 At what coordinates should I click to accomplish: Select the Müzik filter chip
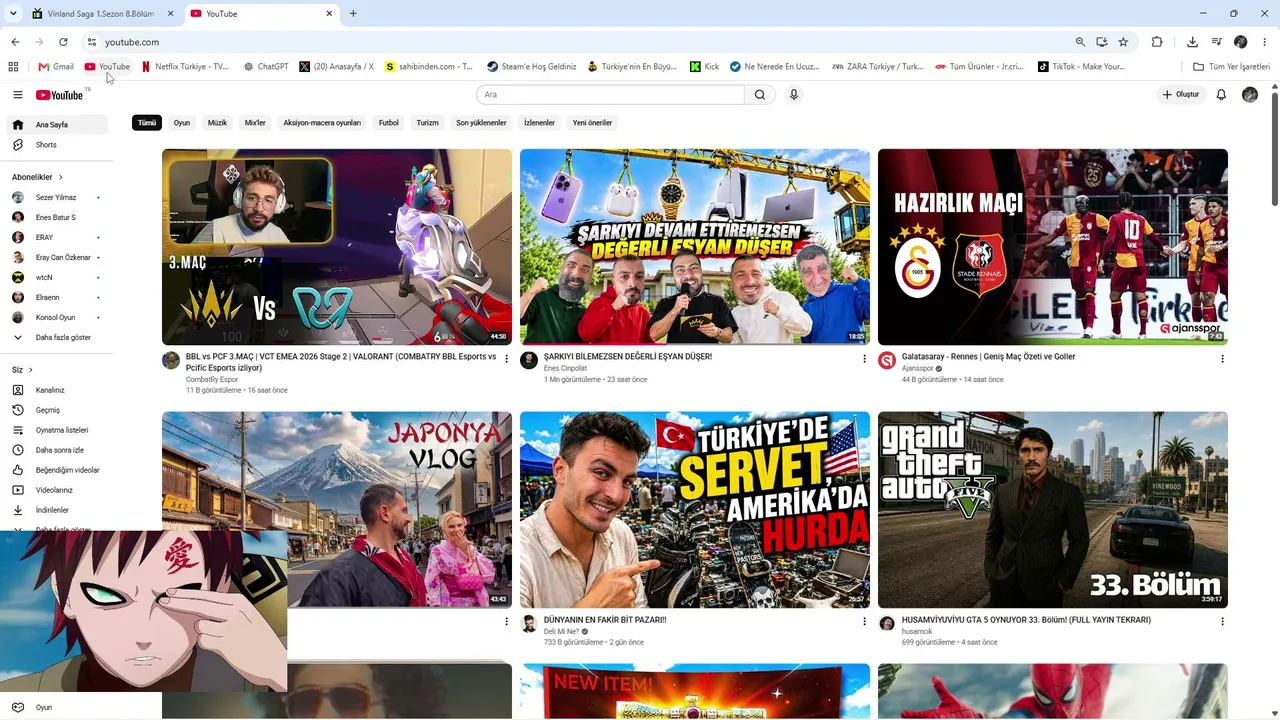pyautogui.click(x=217, y=123)
